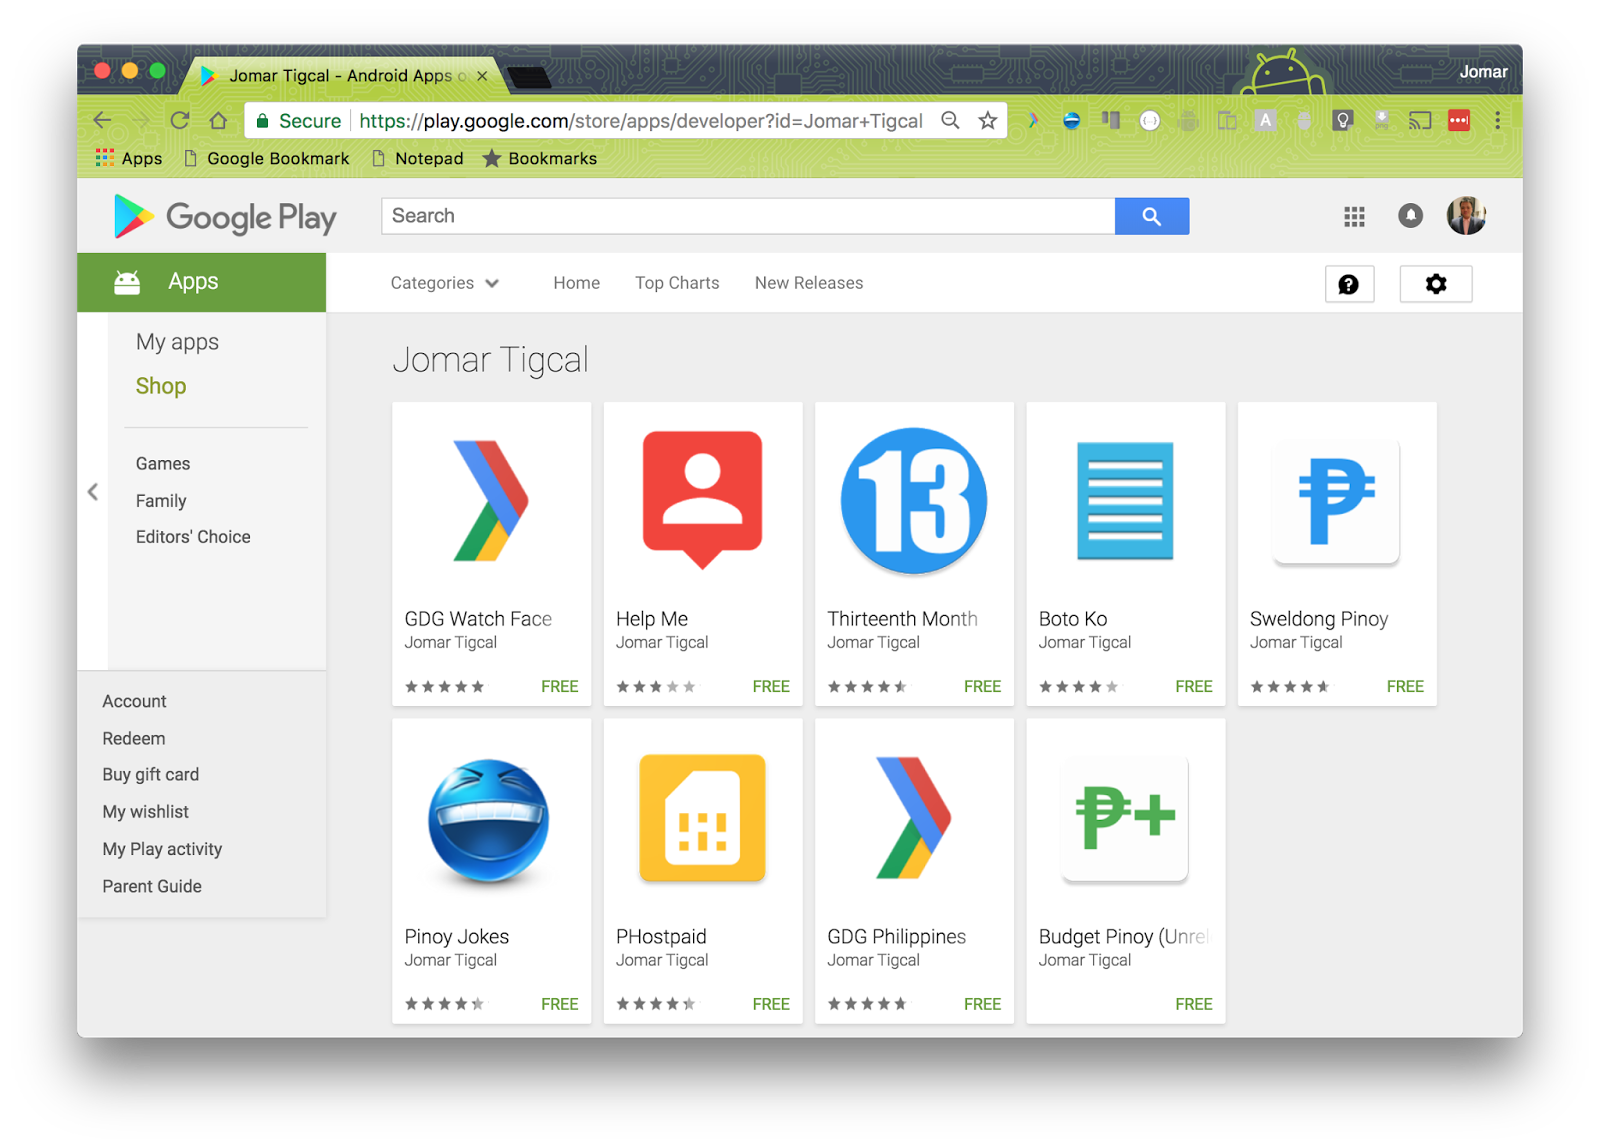Select Shop in the sidebar

coord(161,386)
